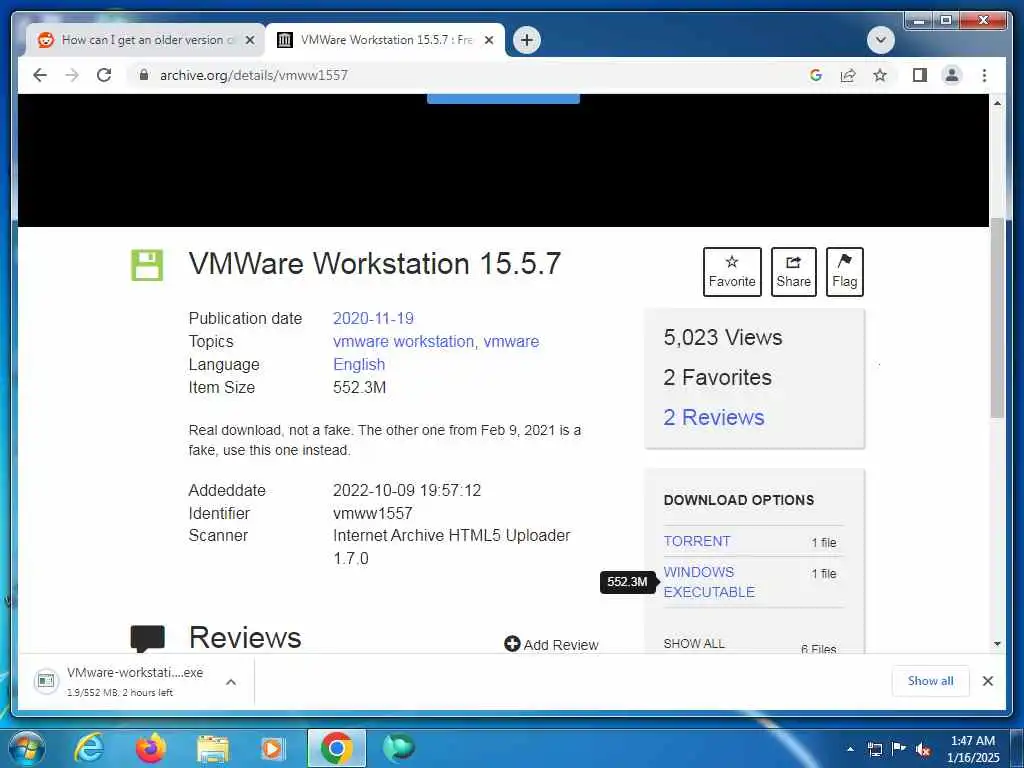
Task: Bookmark this page with the star icon
Action: [x=880, y=75]
